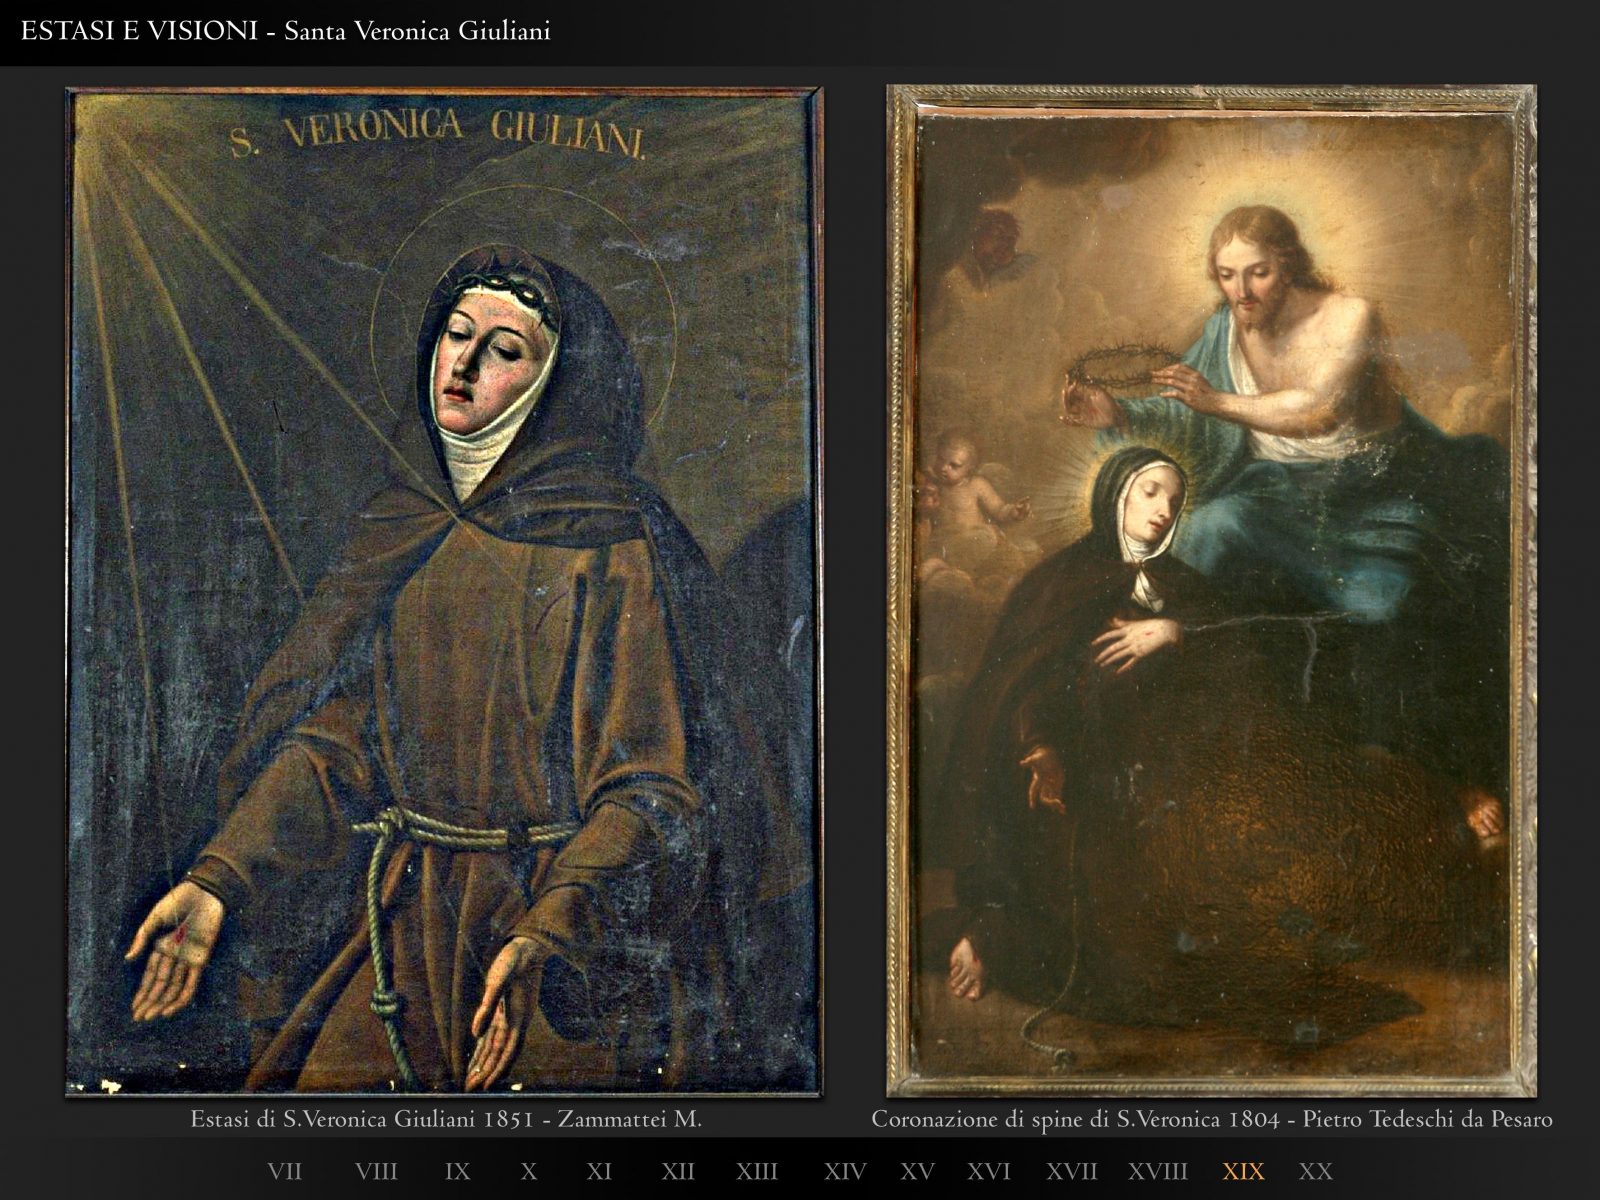Click caption 'Coronazione di spine di S.Veronica 1804'
The image size is (1600, 1200).
pyautogui.click(x=1075, y=1120)
